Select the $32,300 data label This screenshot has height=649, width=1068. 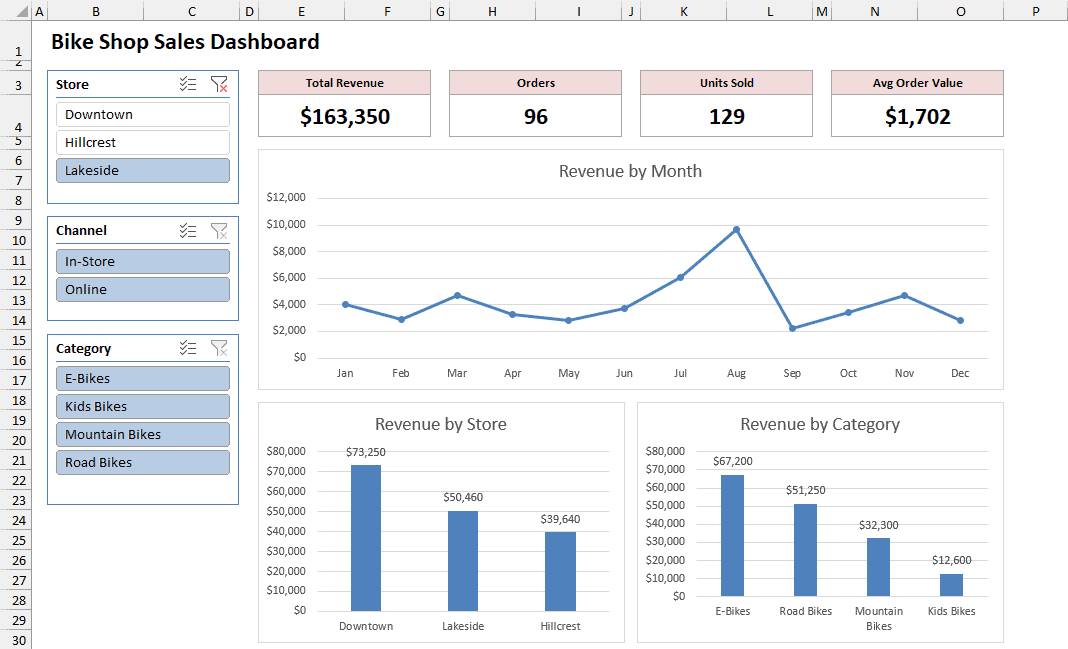pos(879,525)
